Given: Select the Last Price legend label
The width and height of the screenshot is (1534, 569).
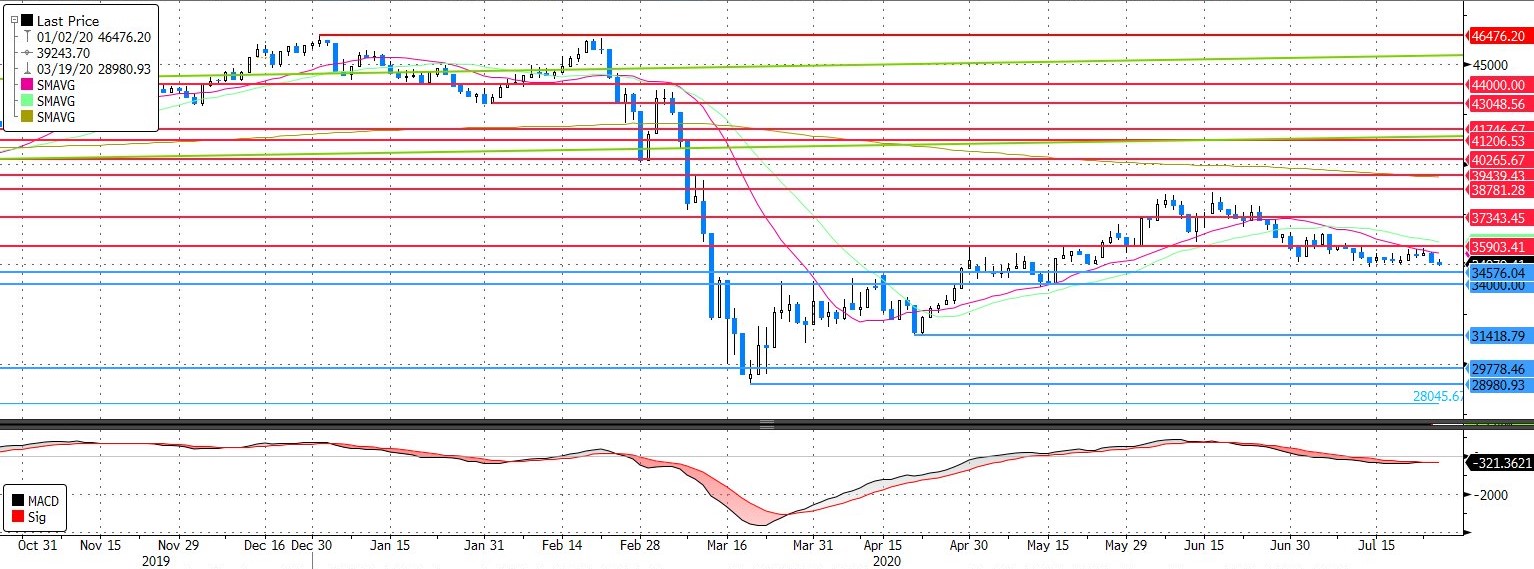Looking at the screenshot, I should [67, 20].
